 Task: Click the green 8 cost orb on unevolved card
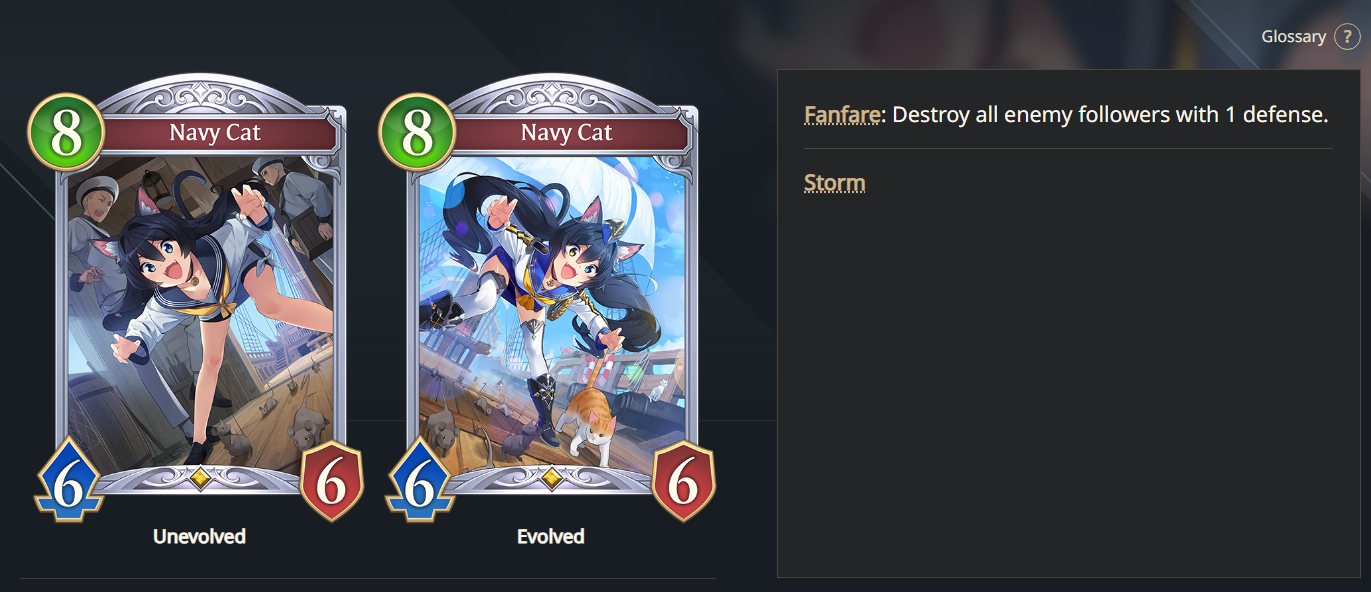[67, 131]
